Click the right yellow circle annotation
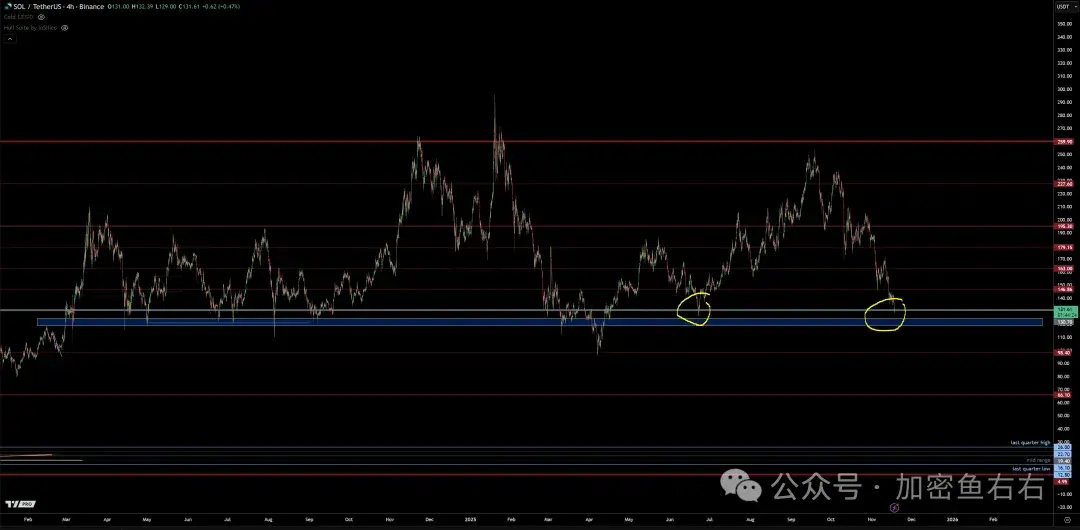Screen dimensions: 1080x530 coord(885,313)
